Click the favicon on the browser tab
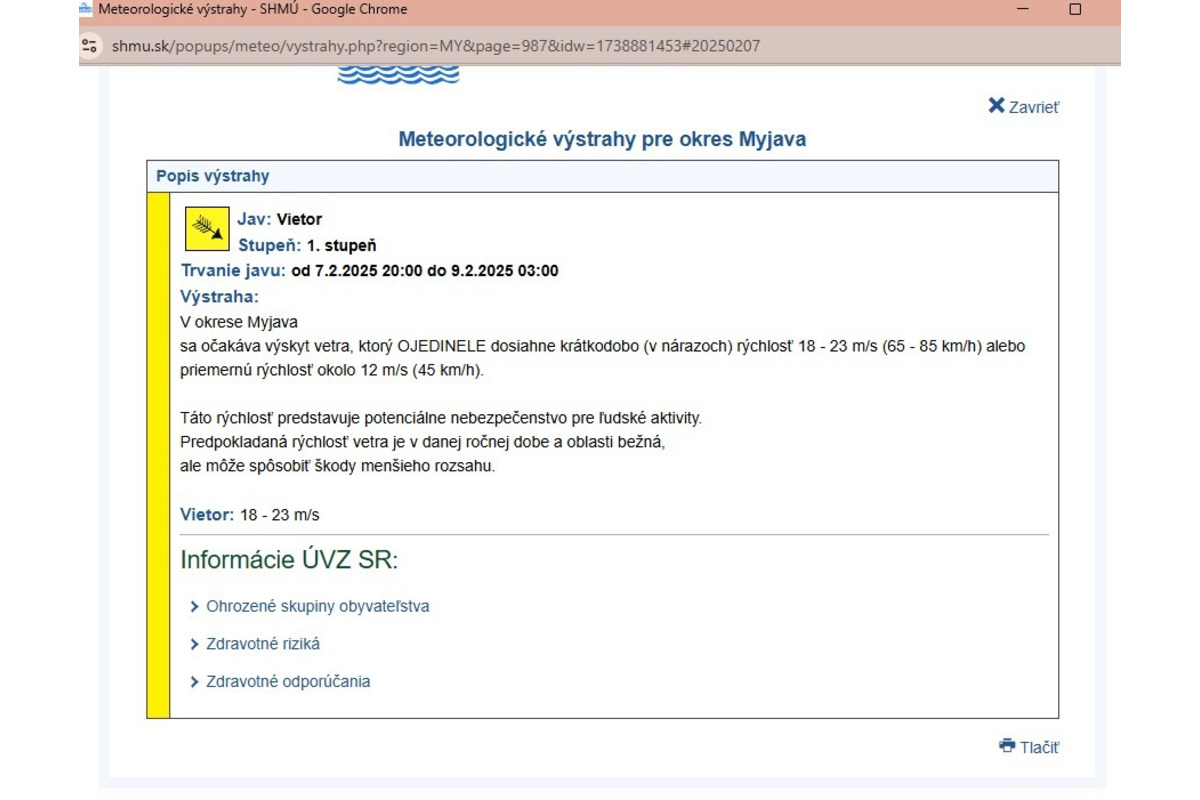This screenshot has width=1200, height=800. 85,9
